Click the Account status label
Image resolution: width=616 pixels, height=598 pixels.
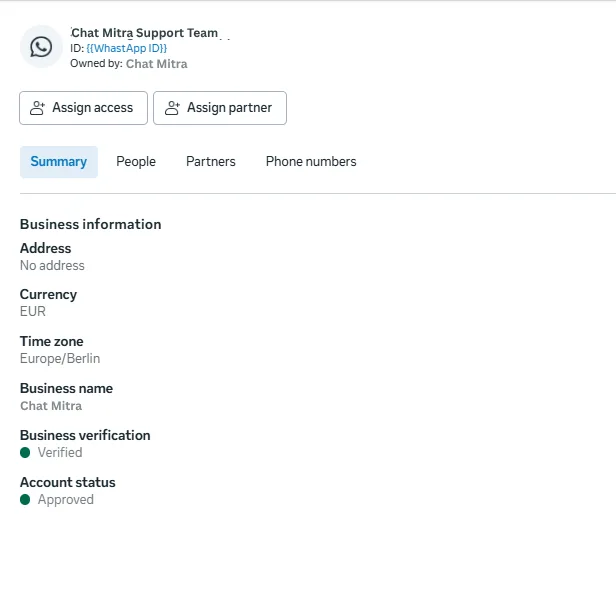coord(68,482)
